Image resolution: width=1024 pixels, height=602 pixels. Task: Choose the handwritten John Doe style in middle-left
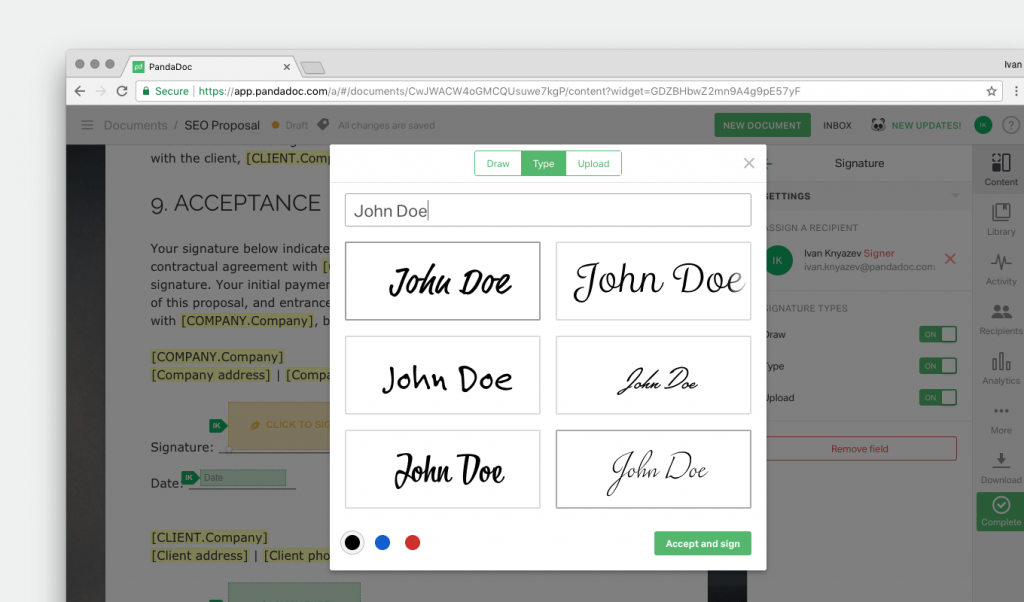(443, 375)
